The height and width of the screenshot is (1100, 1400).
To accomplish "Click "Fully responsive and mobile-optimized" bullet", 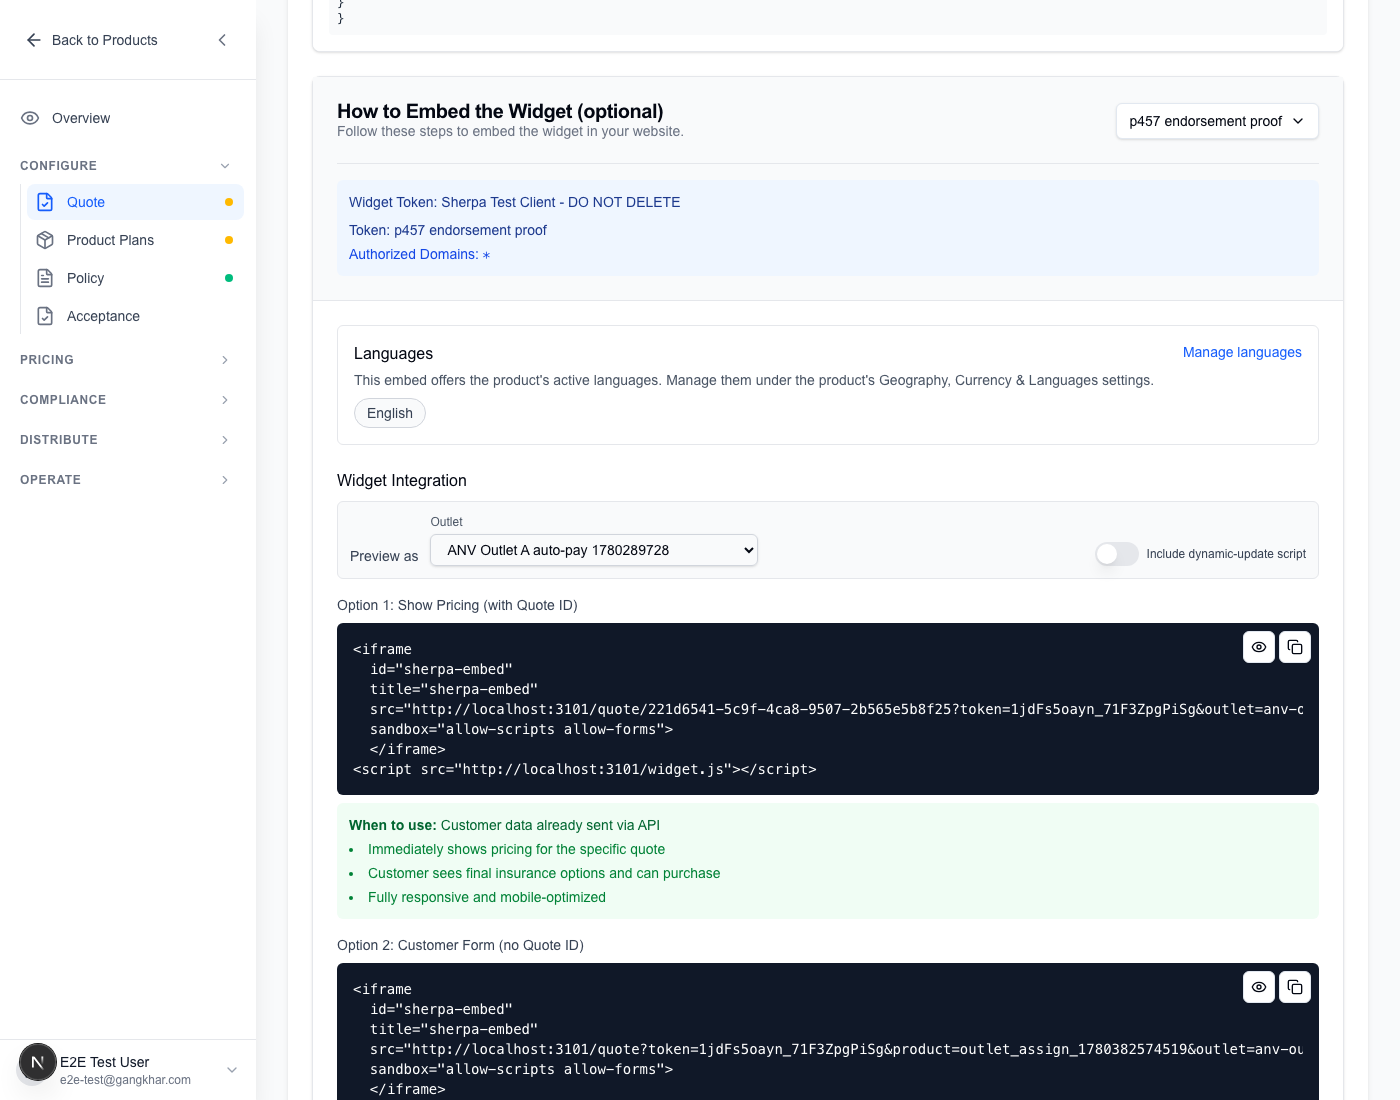I will click(487, 897).
